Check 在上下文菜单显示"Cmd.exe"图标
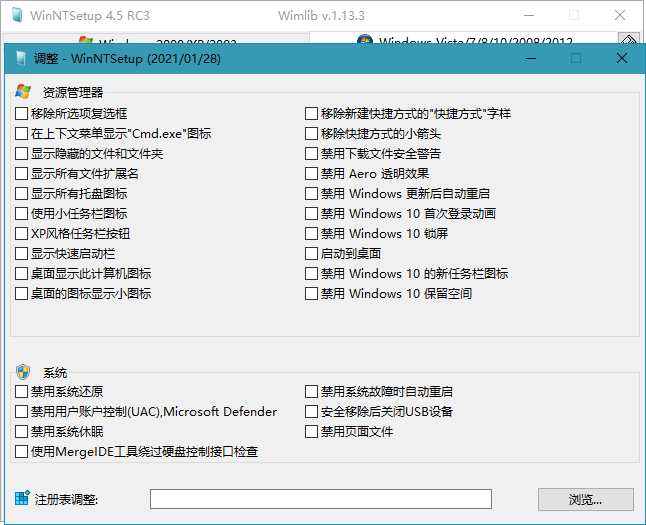 (x=21, y=134)
